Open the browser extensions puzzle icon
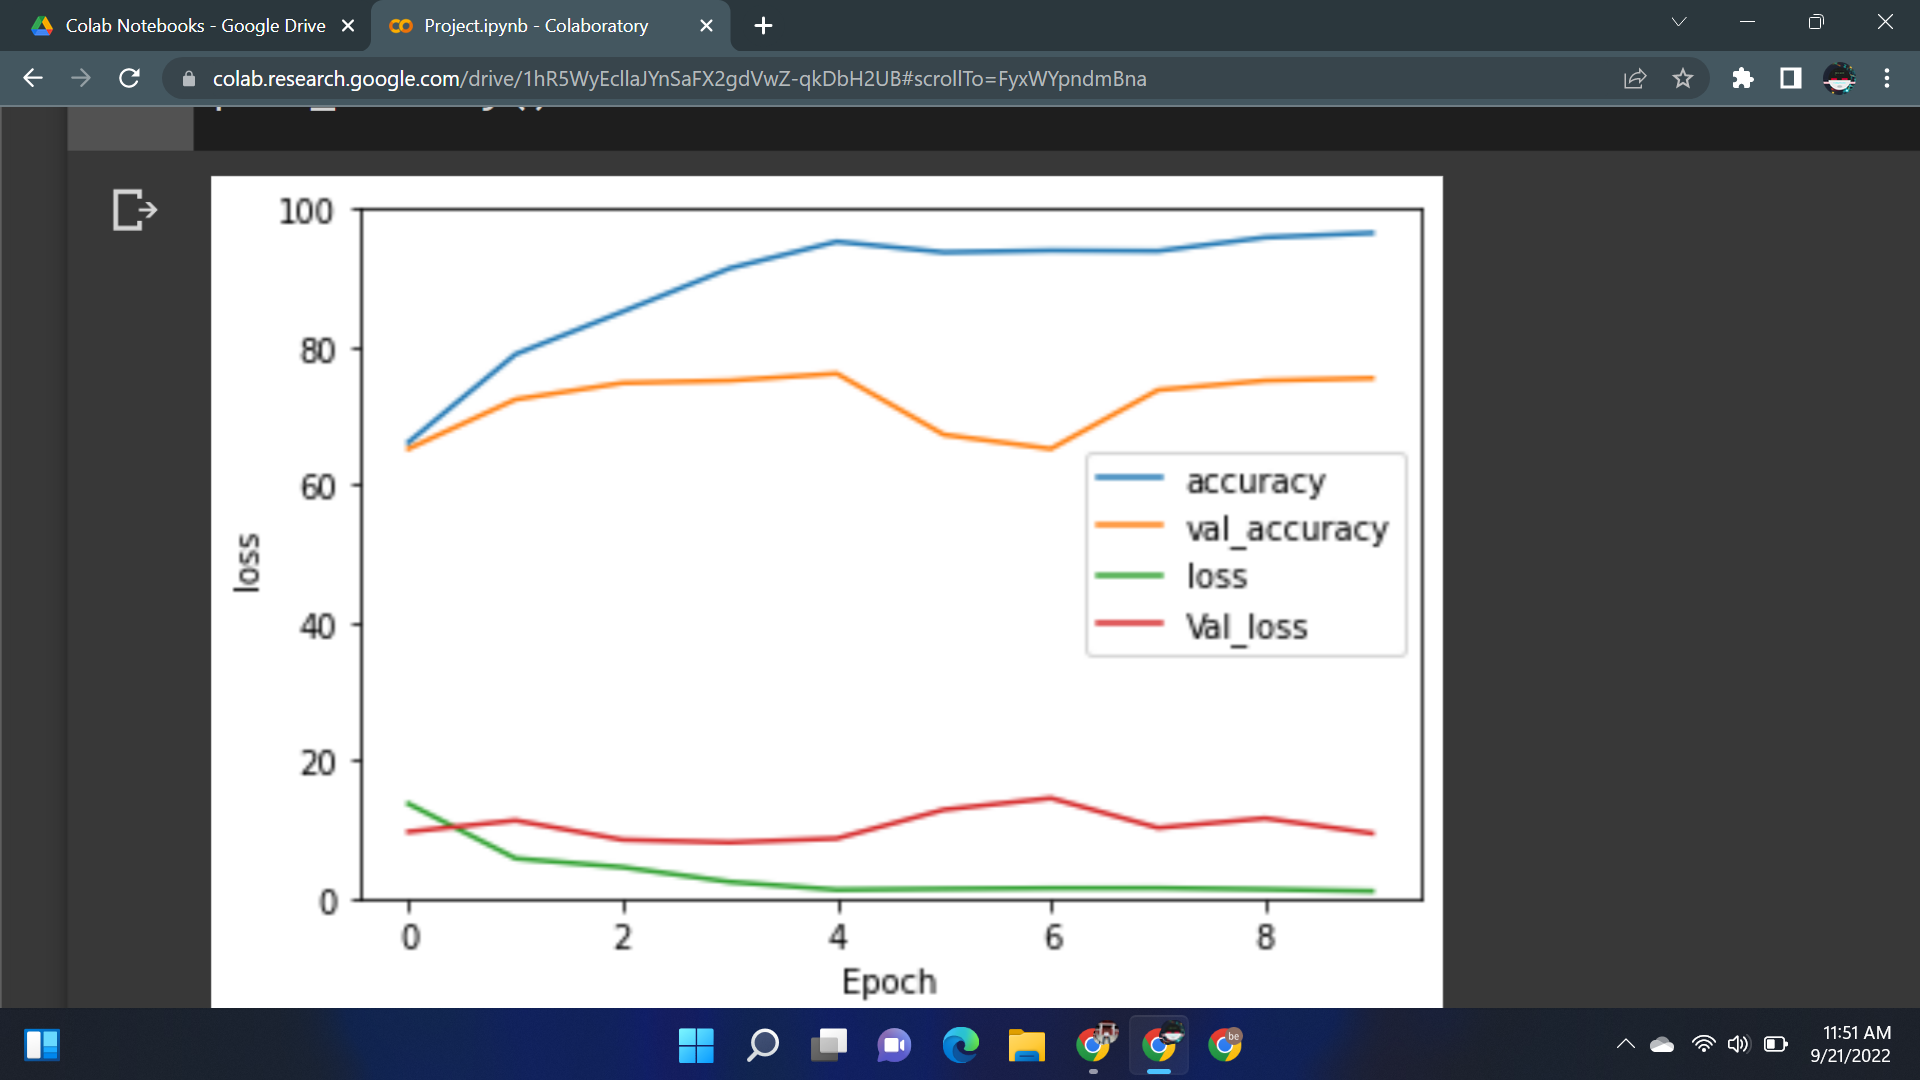1920x1080 pixels. (x=1743, y=78)
